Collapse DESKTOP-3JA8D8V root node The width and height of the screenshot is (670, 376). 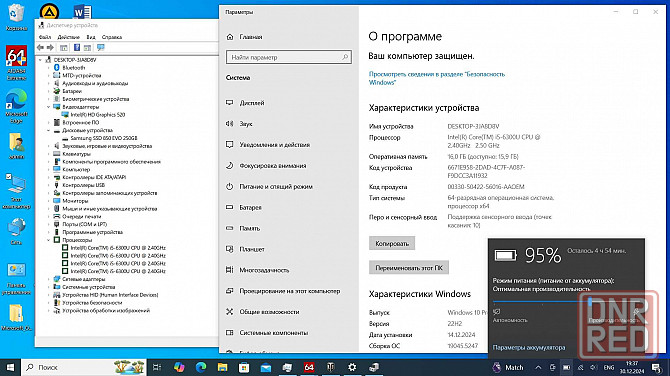[x=41, y=60]
